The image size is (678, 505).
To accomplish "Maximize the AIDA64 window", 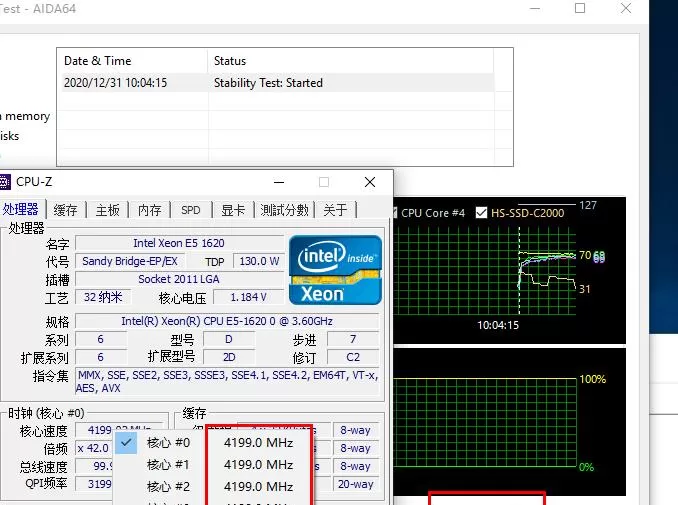I will [x=580, y=8].
